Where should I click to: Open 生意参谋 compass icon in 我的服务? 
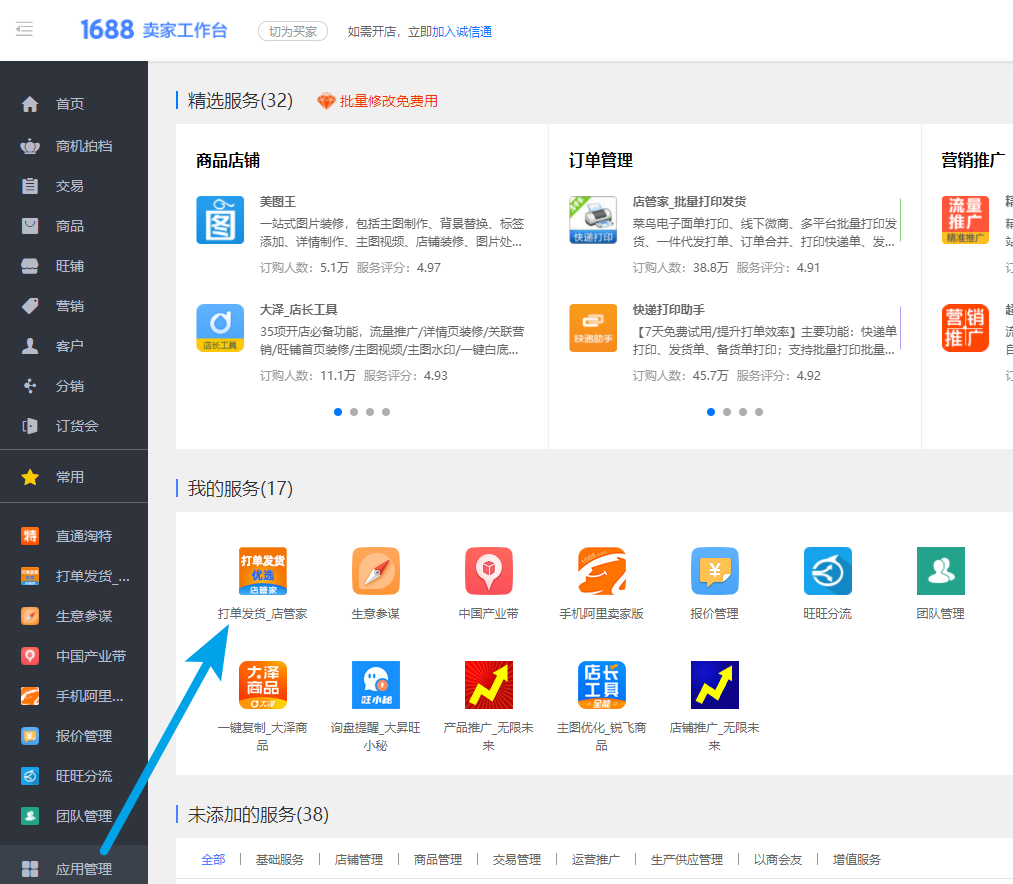pyautogui.click(x=376, y=571)
